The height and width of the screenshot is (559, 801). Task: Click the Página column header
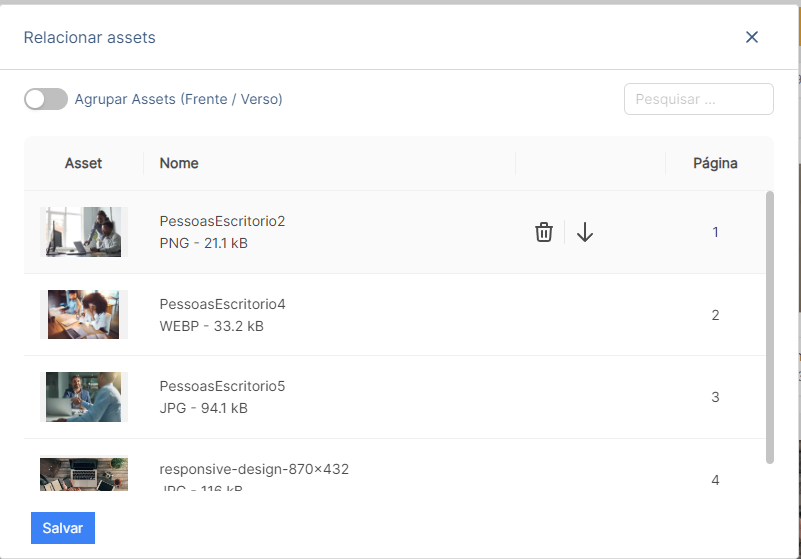point(715,163)
